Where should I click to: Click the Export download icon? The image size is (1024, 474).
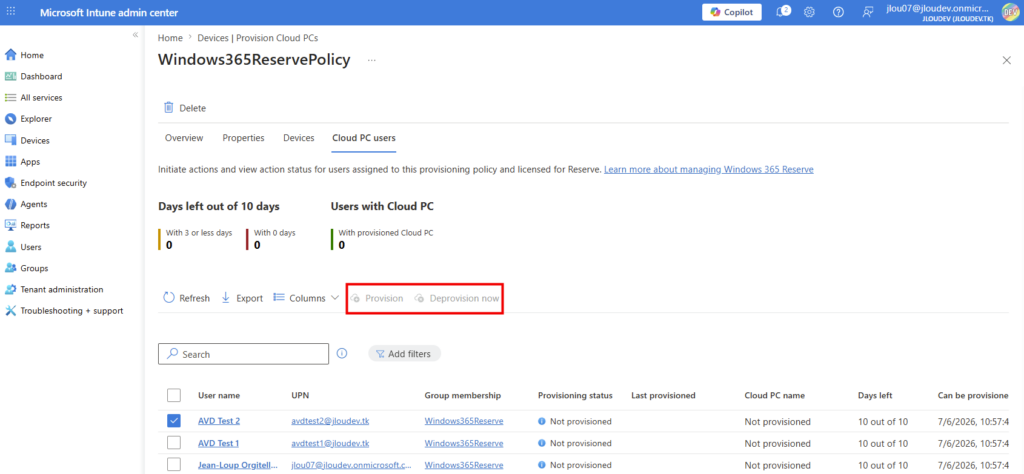(x=226, y=298)
